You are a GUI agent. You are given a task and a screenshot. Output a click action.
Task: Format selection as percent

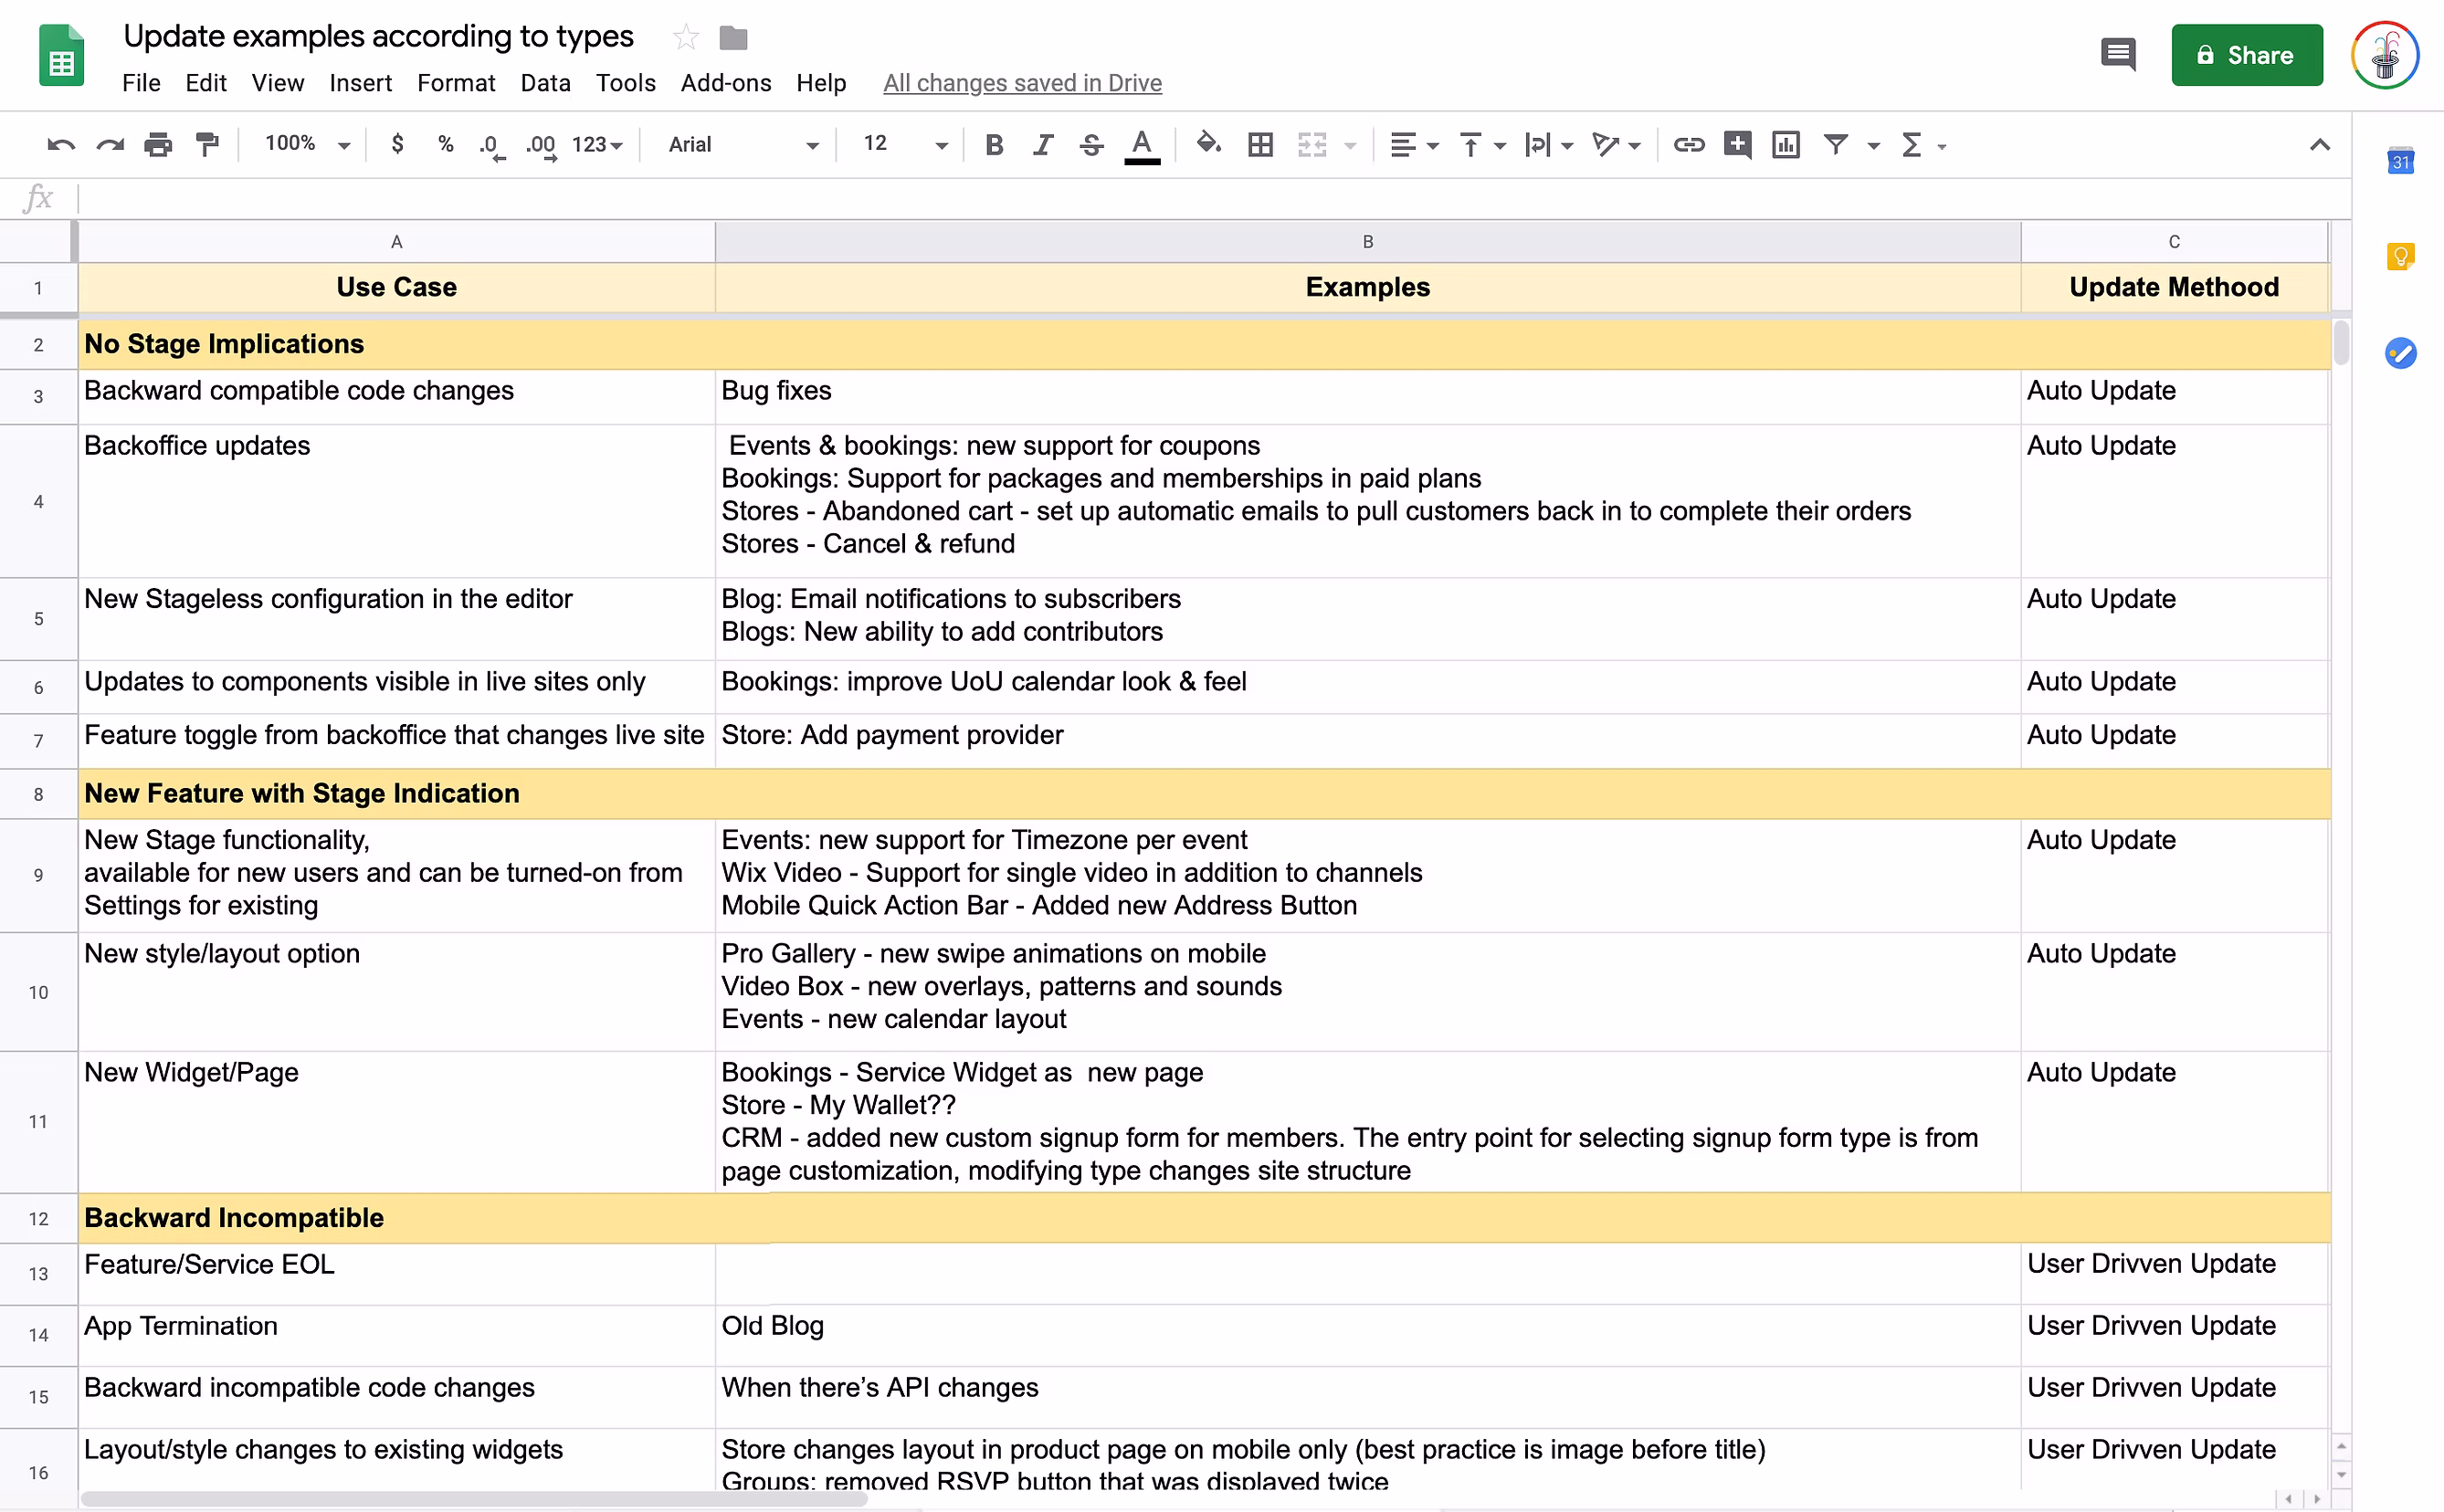446,144
